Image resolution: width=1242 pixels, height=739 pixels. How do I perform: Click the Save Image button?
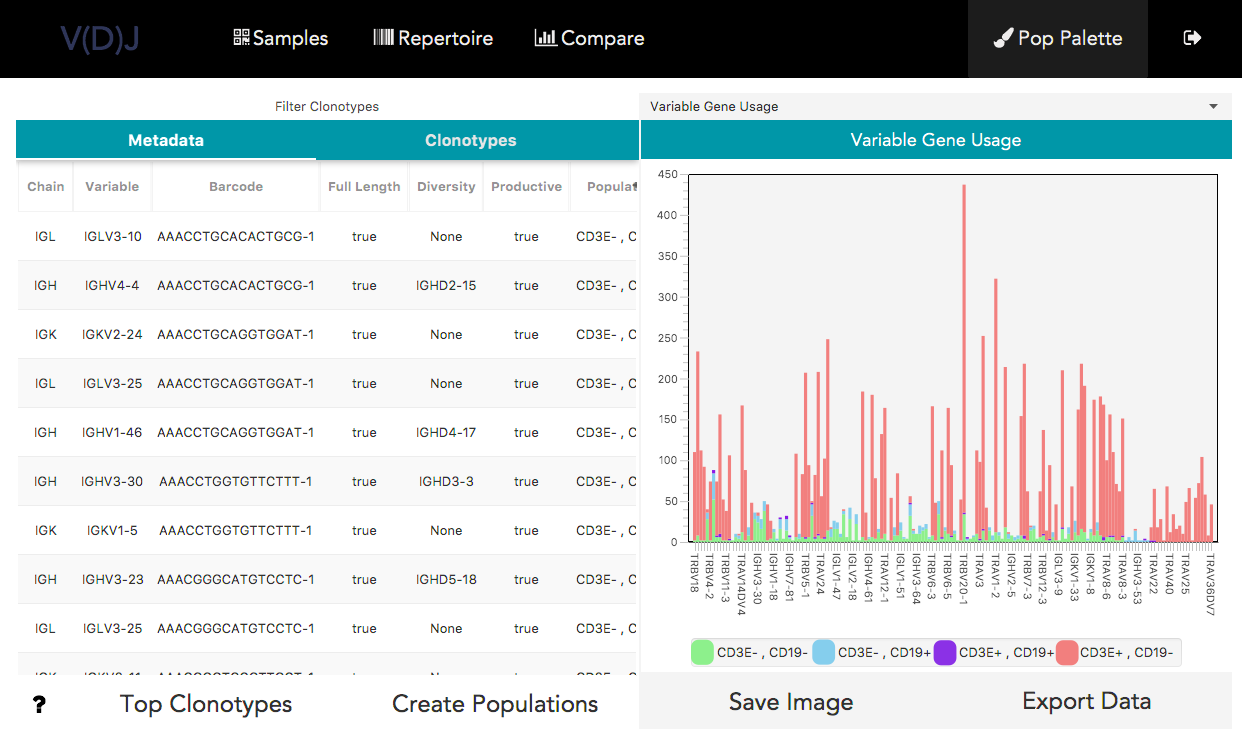pos(790,702)
